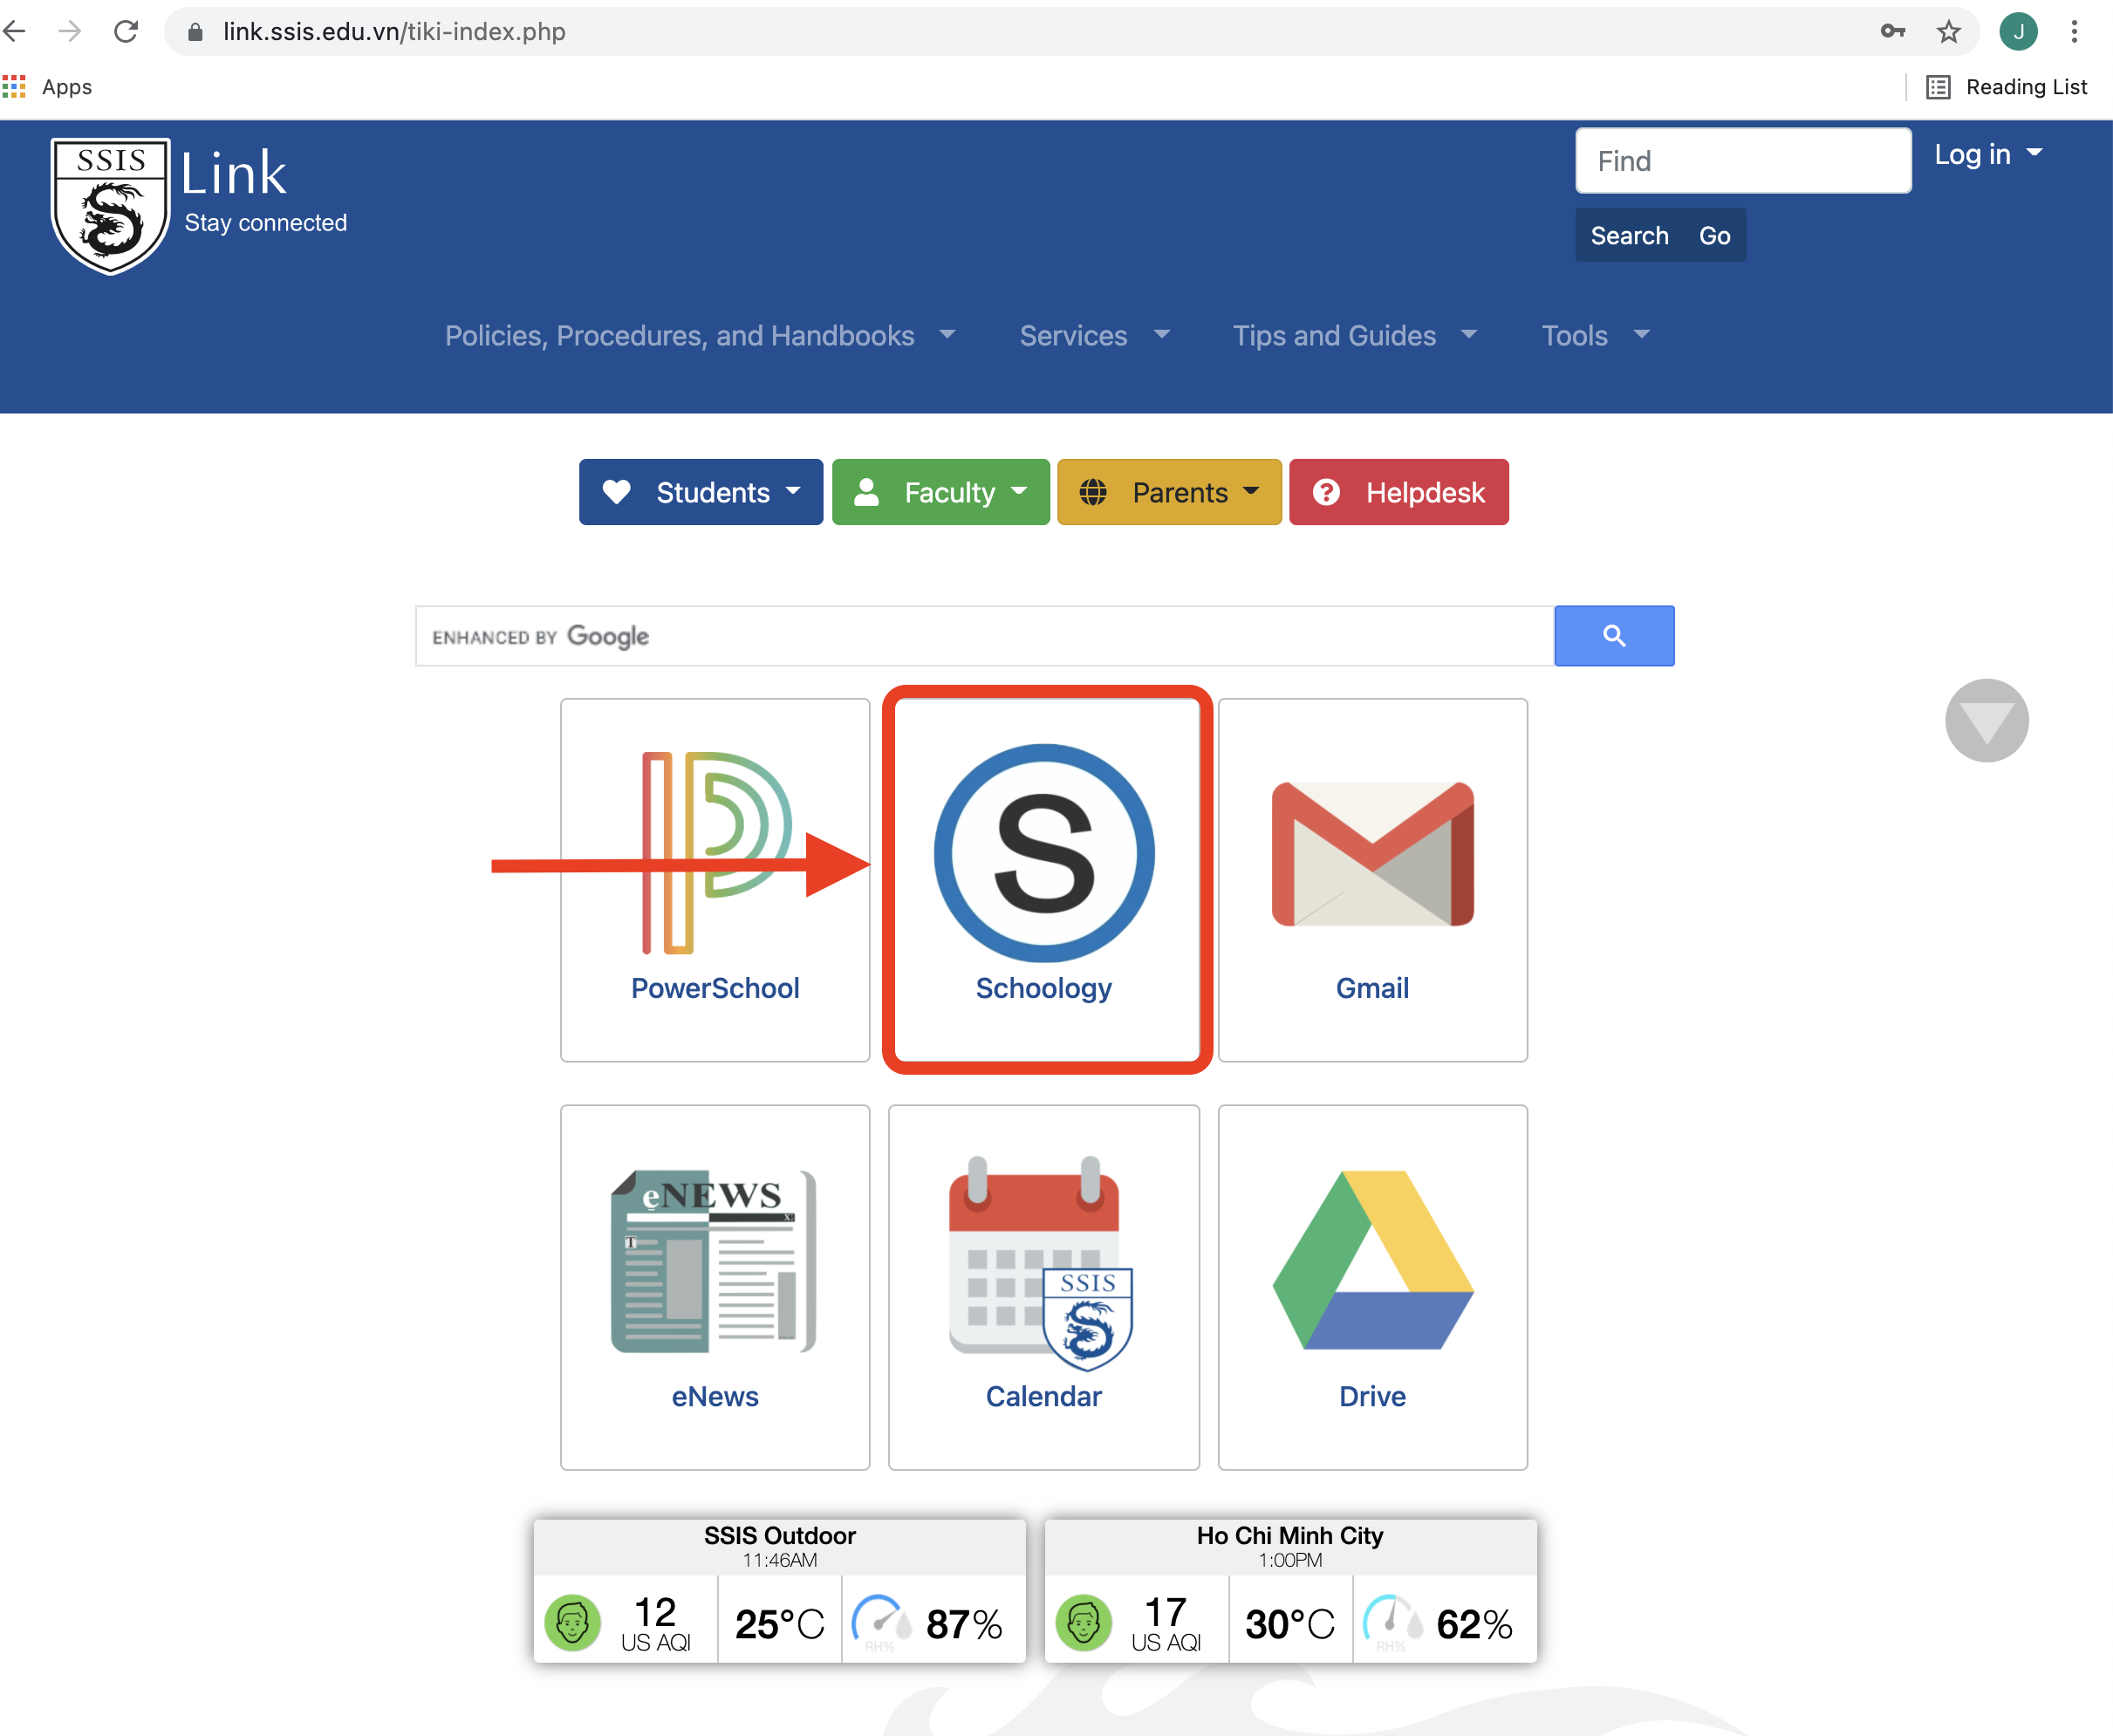Open Policies, Procedures, and Handbooks menu
This screenshot has height=1736, width=2113.
pyautogui.click(x=699, y=336)
